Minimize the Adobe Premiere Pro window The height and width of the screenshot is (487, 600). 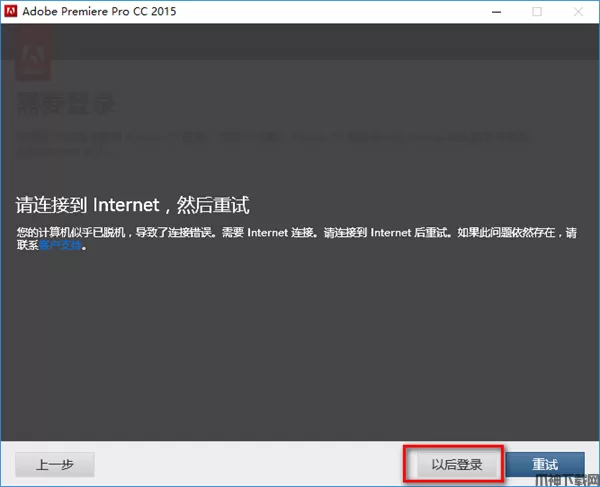coord(496,12)
